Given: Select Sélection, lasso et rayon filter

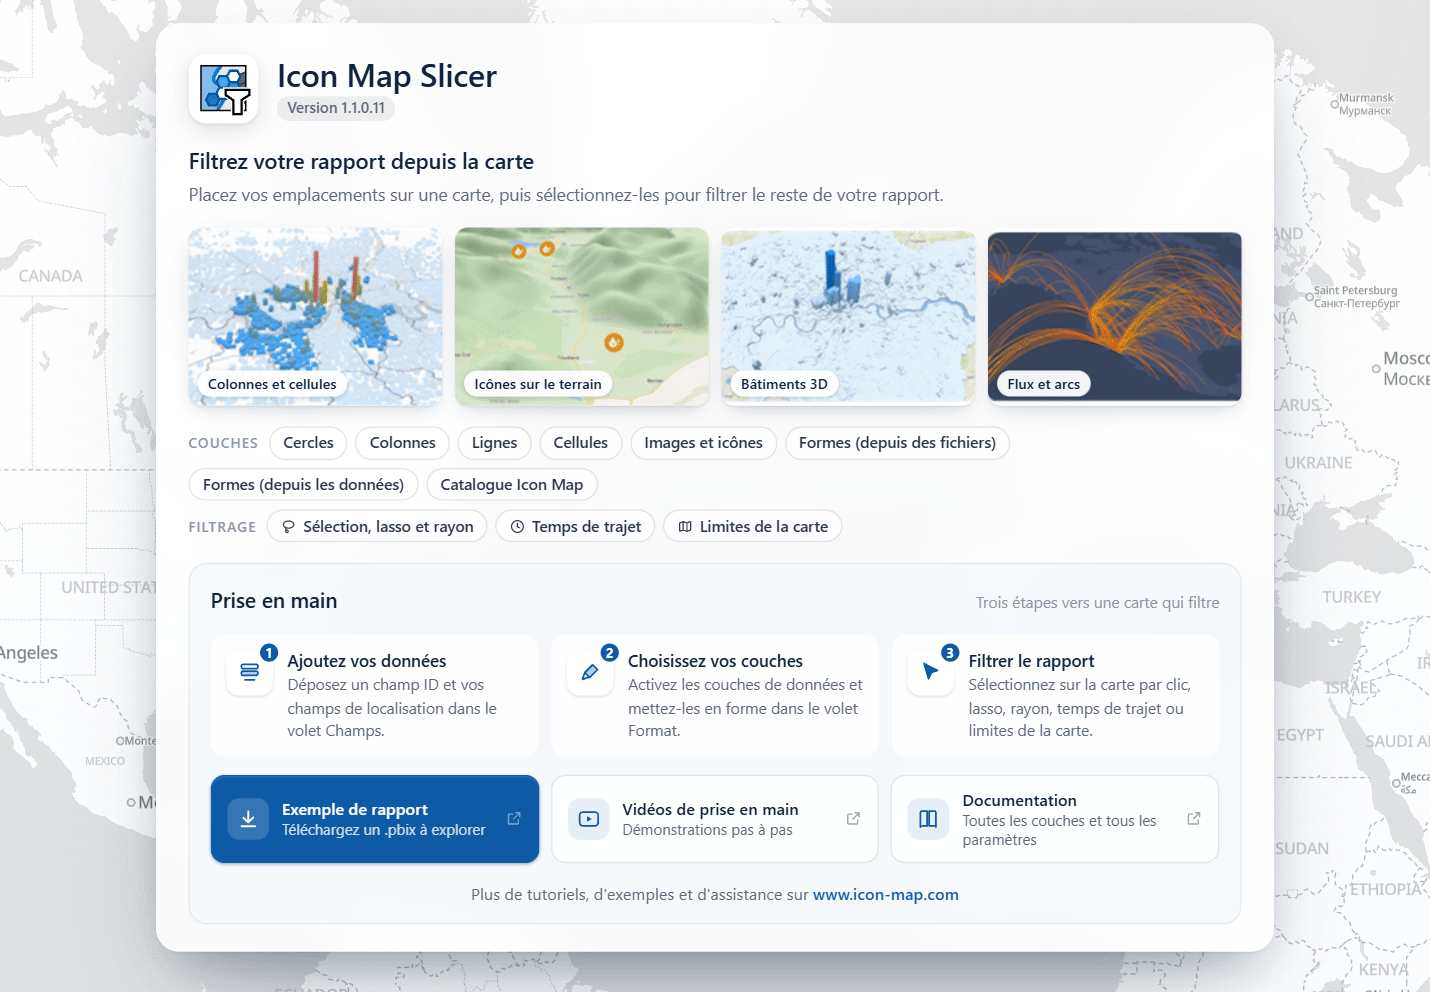Looking at the screenshot, I should point(377,527).
